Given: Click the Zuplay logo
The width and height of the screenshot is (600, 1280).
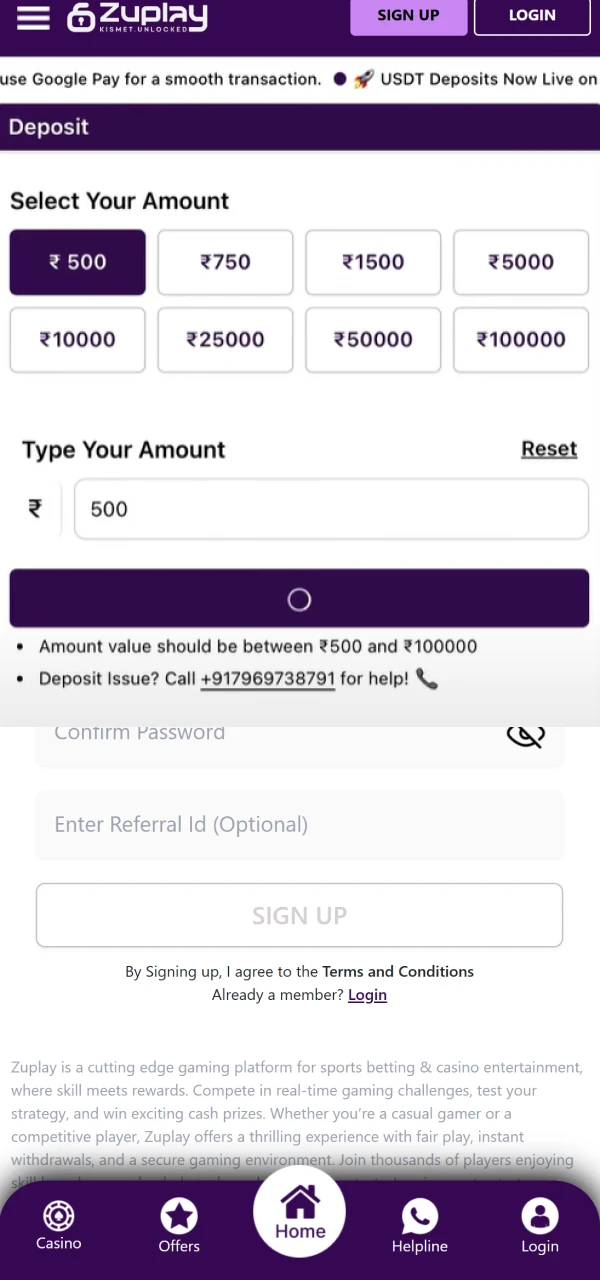Looking at the screenshot, I should click(137, 16).
